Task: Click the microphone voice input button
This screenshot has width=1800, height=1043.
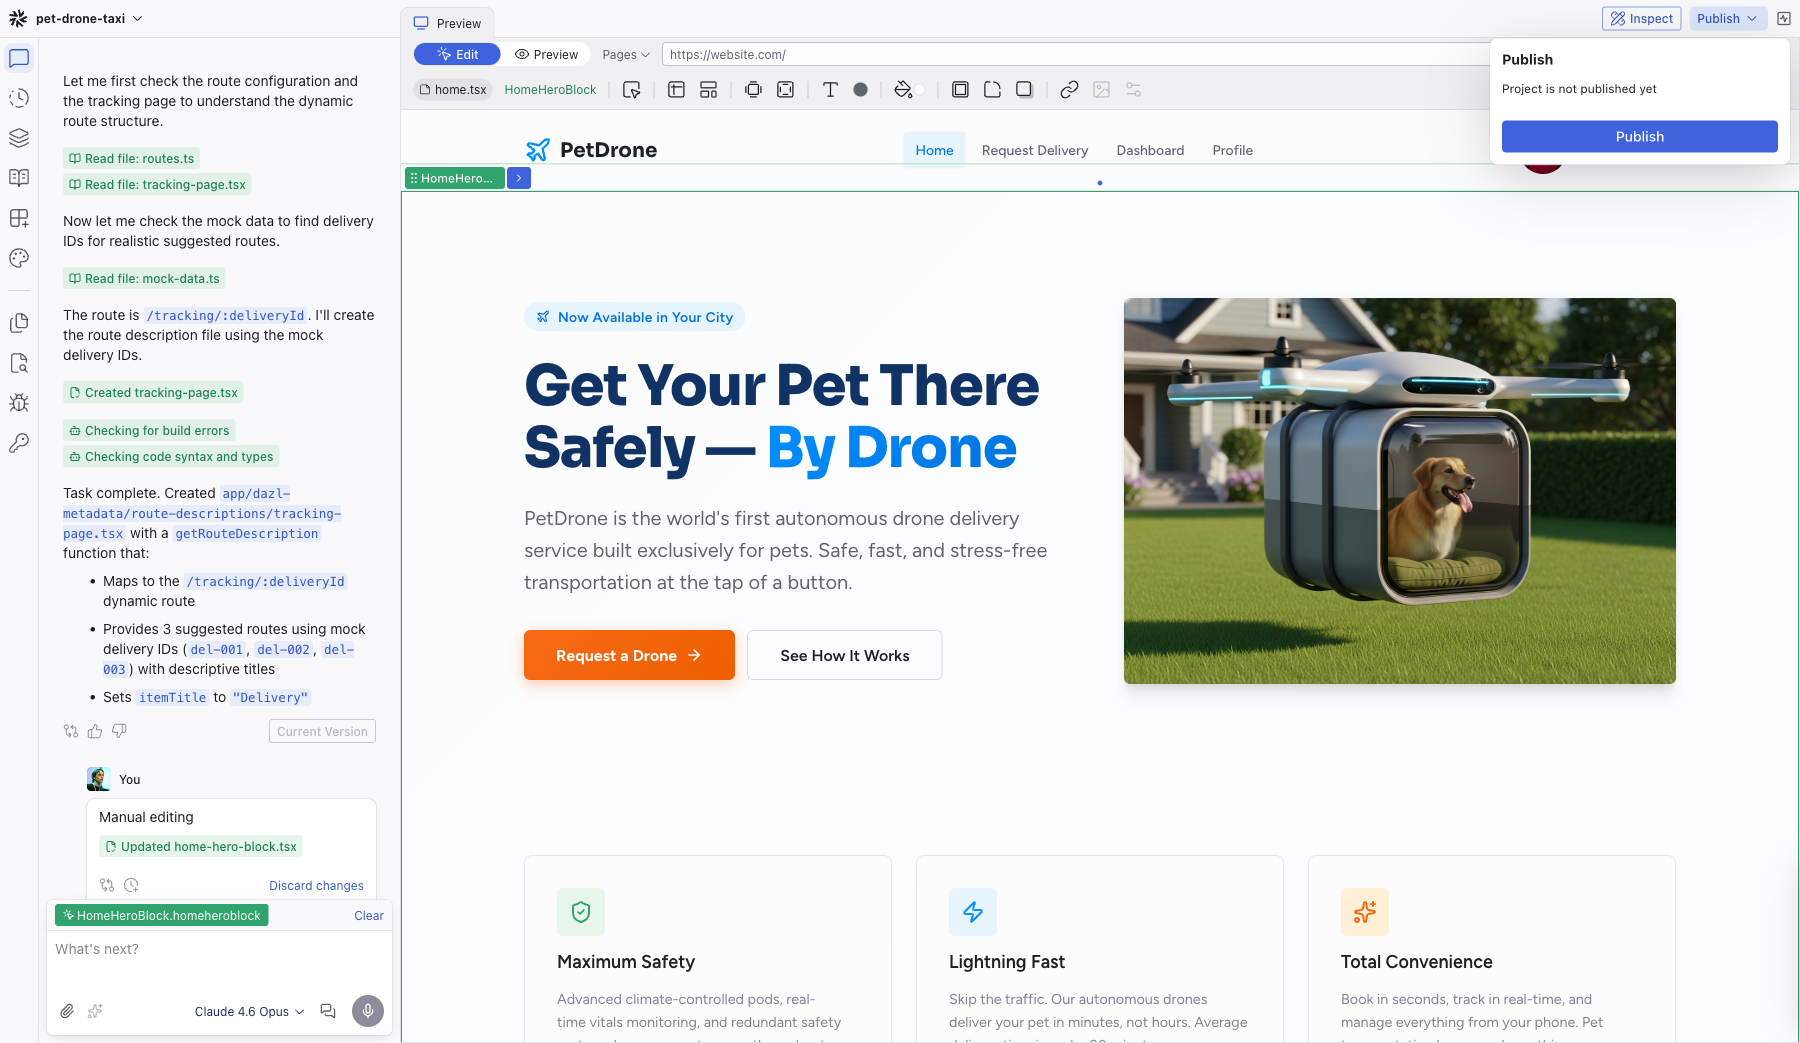Action: [x=367, y=1011]
